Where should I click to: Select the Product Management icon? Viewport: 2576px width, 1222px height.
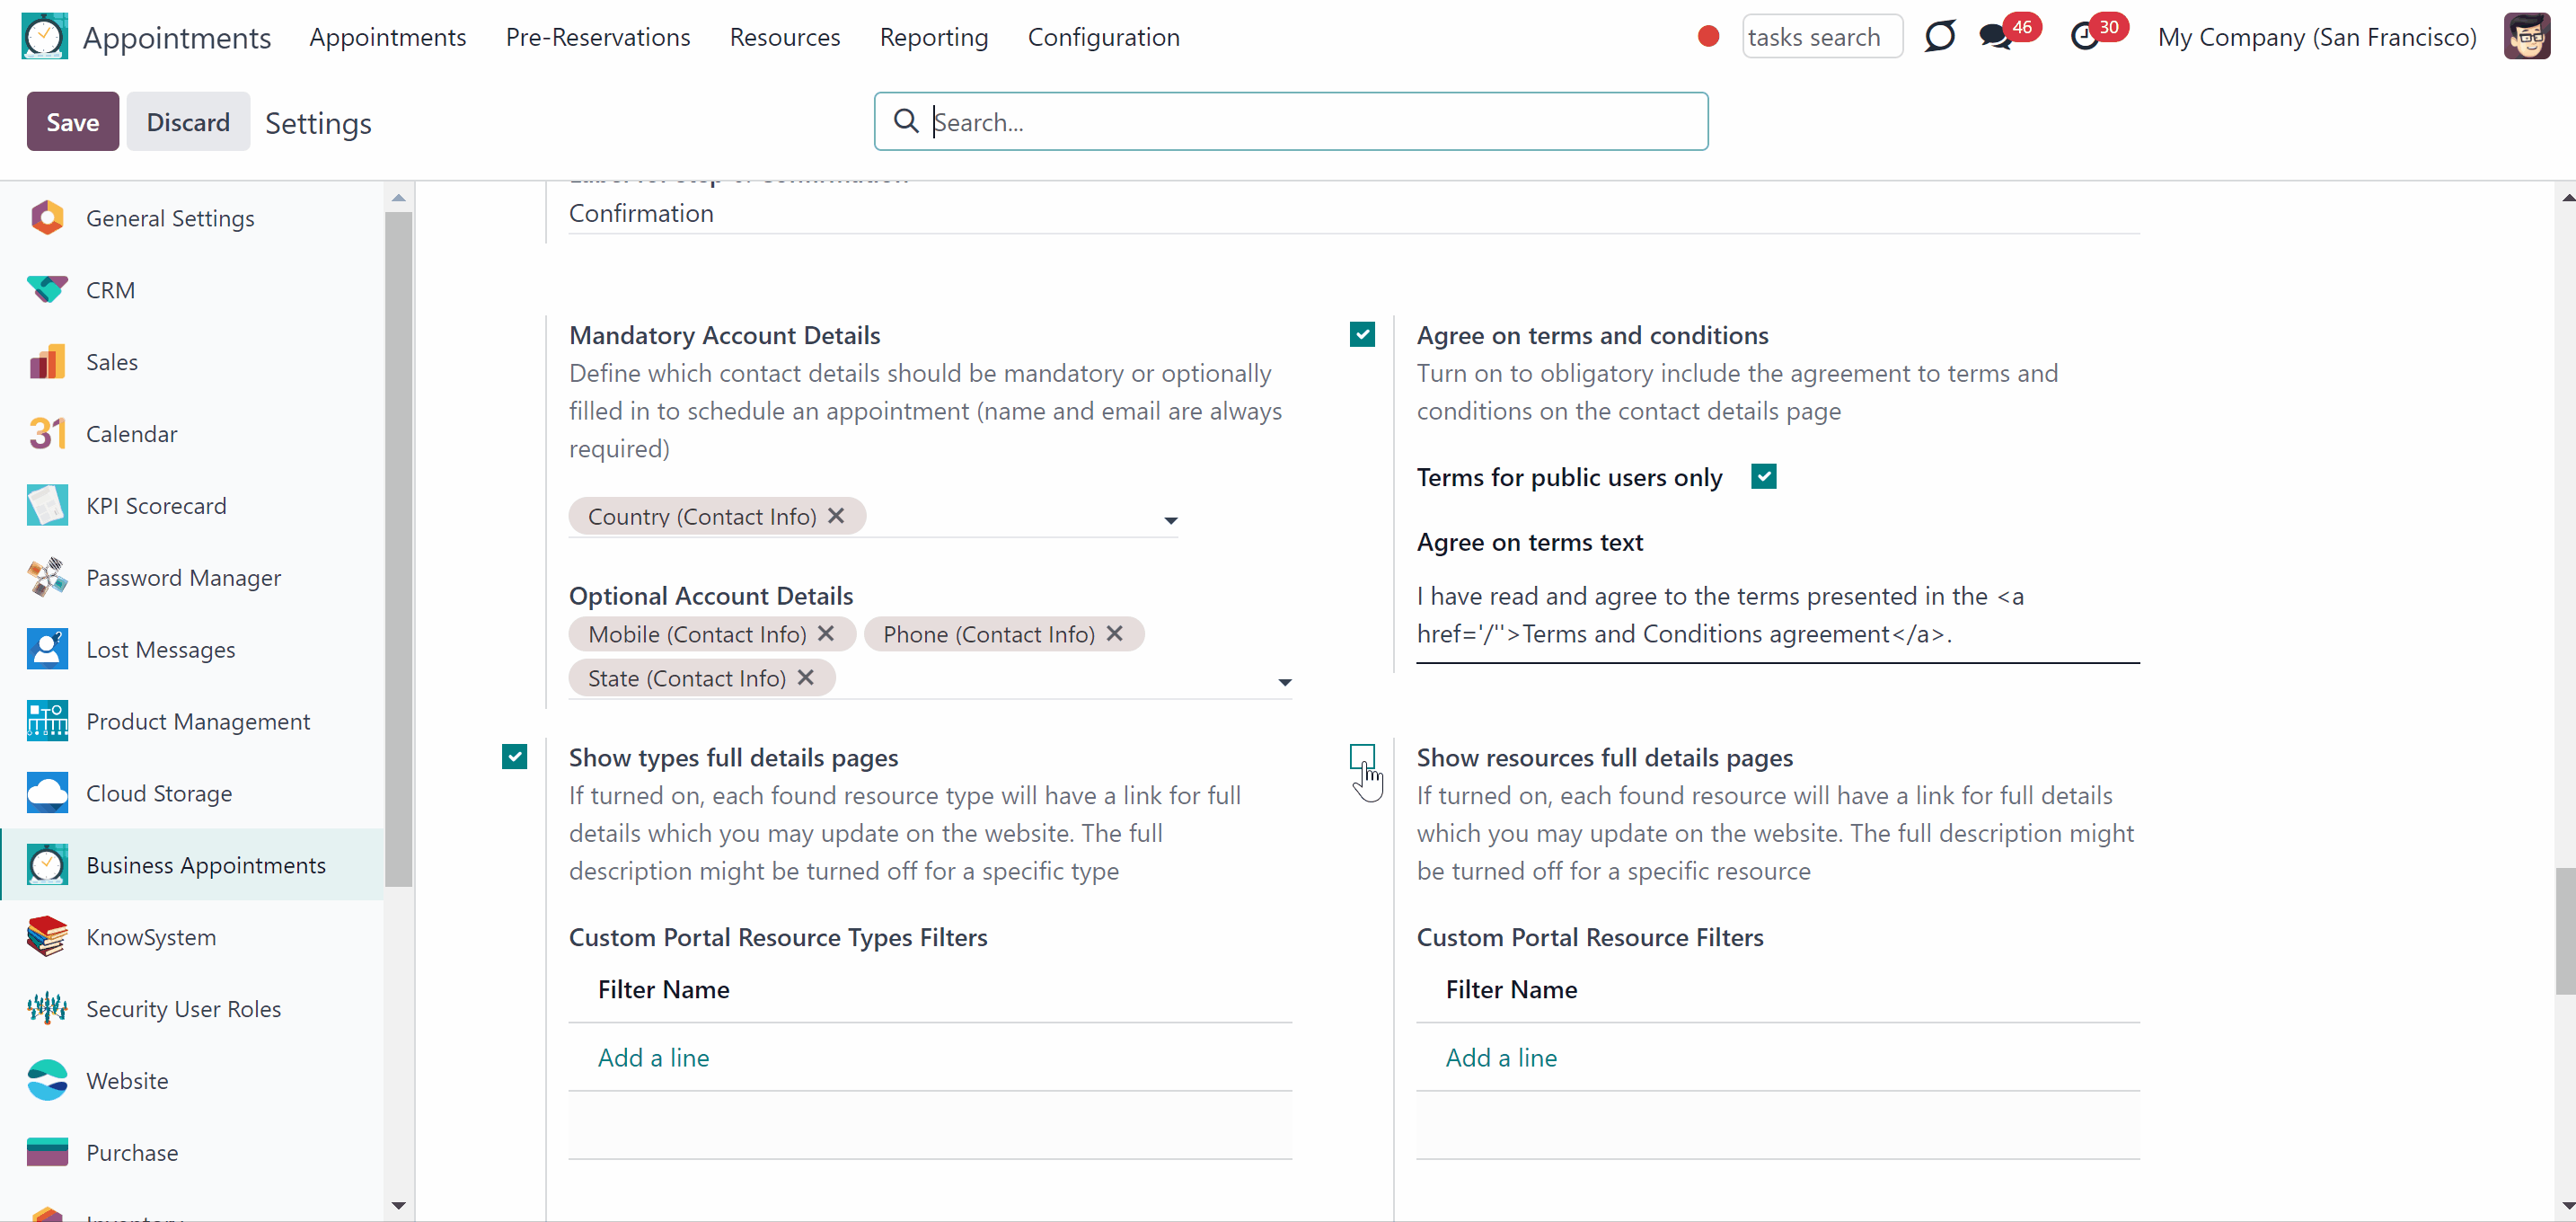pos(47,721)
